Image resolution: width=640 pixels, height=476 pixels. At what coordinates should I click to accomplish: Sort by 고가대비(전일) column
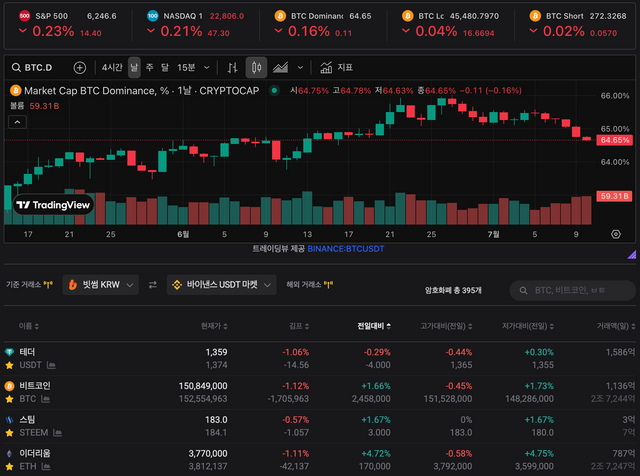[447, 326]
